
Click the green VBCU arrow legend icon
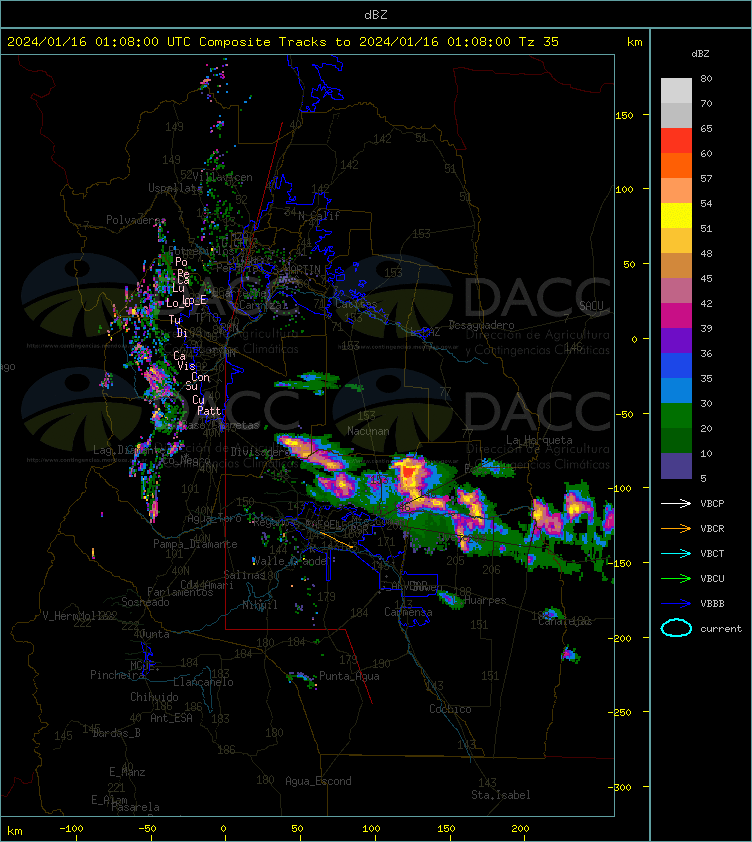coord(676,578)
